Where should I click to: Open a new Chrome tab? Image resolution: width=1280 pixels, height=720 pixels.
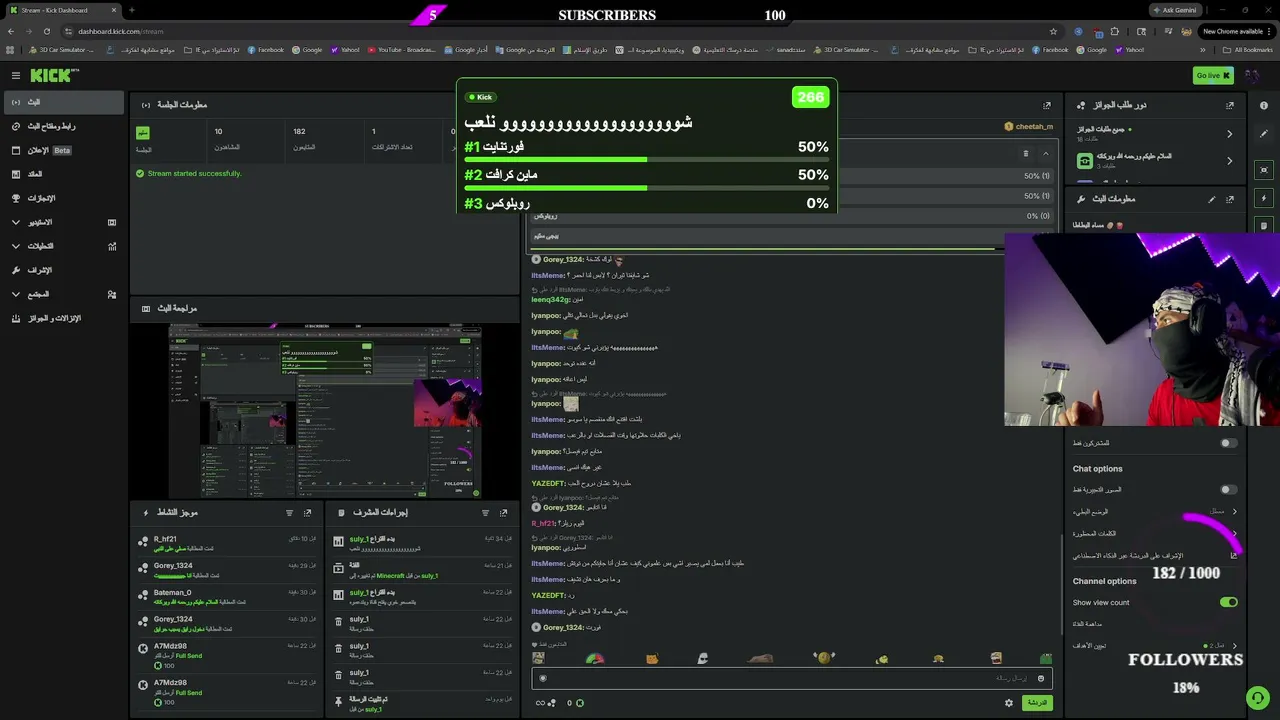coord(131,10)
